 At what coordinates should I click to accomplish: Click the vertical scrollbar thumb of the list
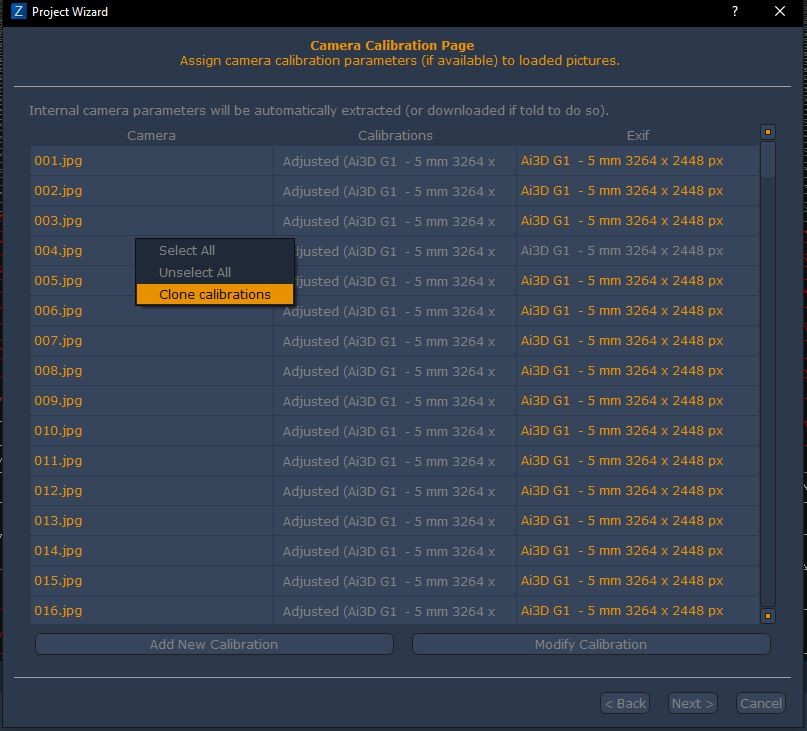[x=768, y=160]
